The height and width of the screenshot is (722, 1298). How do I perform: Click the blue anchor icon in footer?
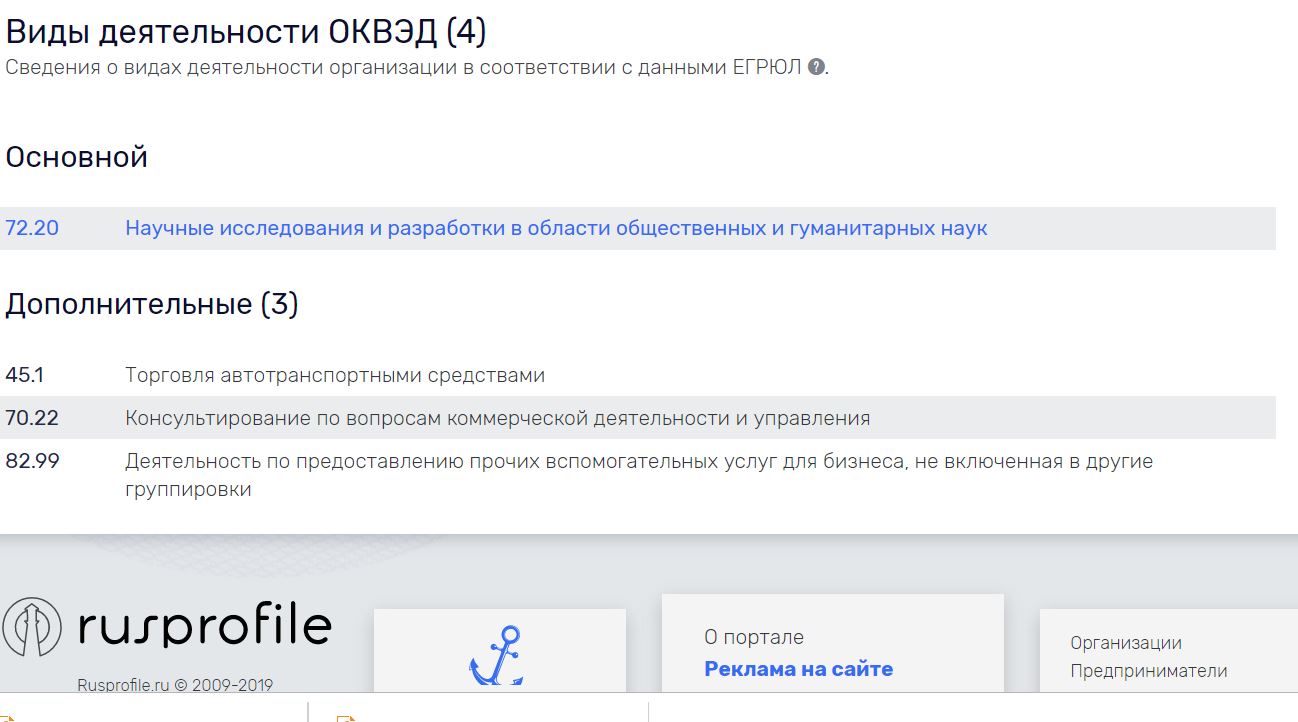coord(497,655)
